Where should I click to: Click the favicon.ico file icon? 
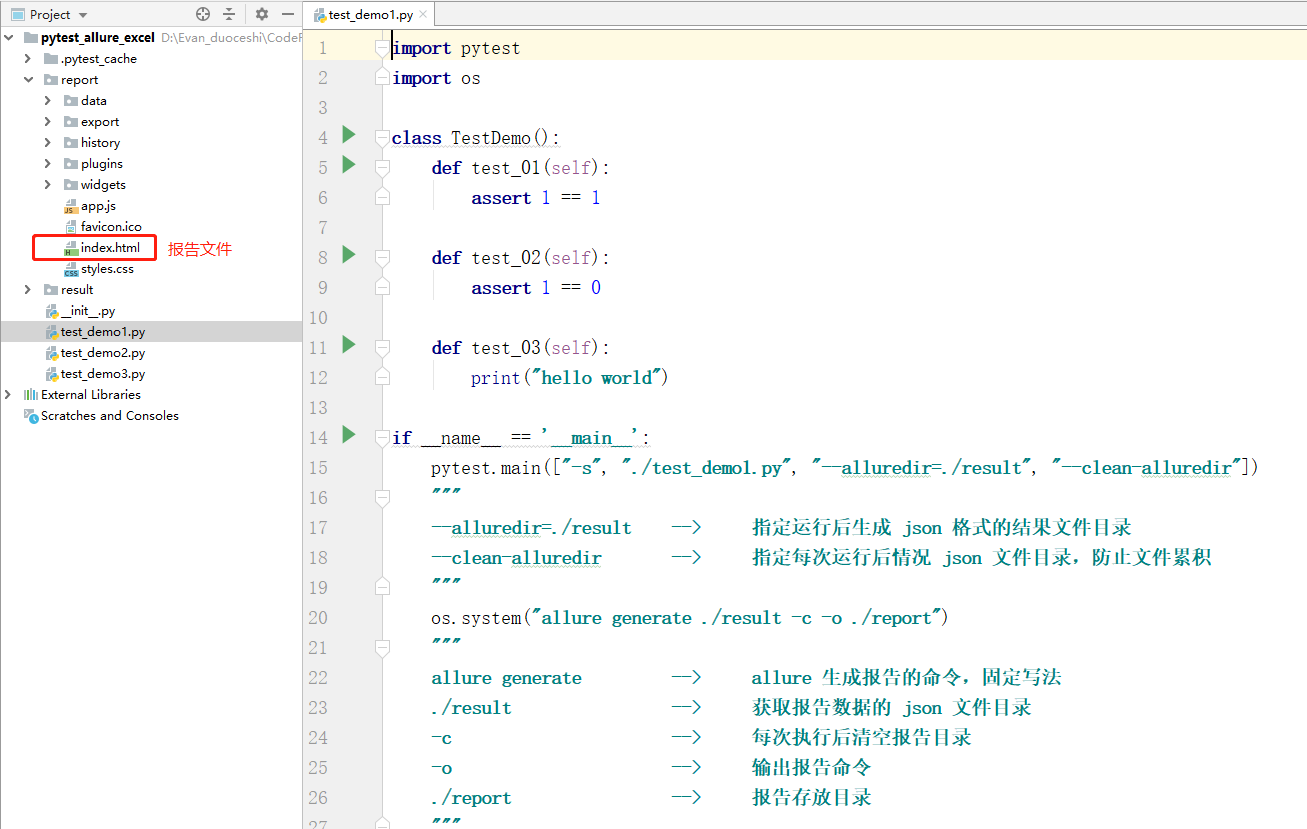click(70, 227)
